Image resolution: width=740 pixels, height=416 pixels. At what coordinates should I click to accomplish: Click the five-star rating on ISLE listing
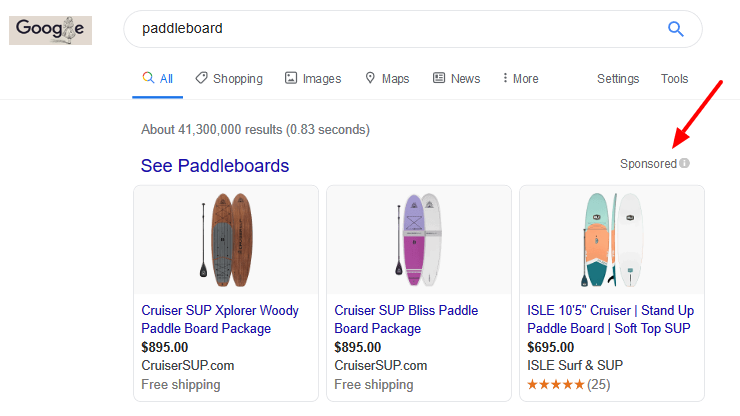click(x=555, y=384)
